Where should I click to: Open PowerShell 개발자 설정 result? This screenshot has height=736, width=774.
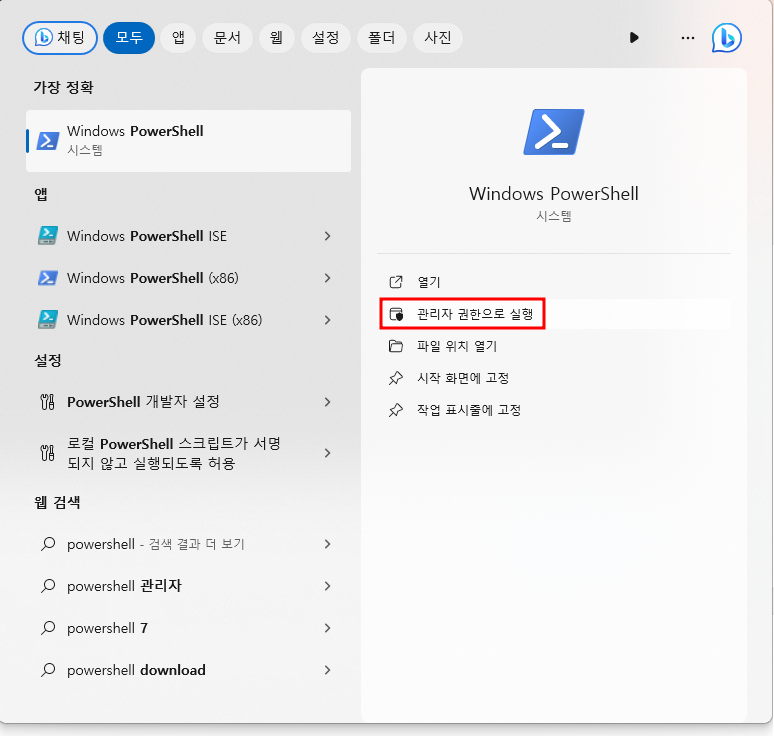click(189, 402)
